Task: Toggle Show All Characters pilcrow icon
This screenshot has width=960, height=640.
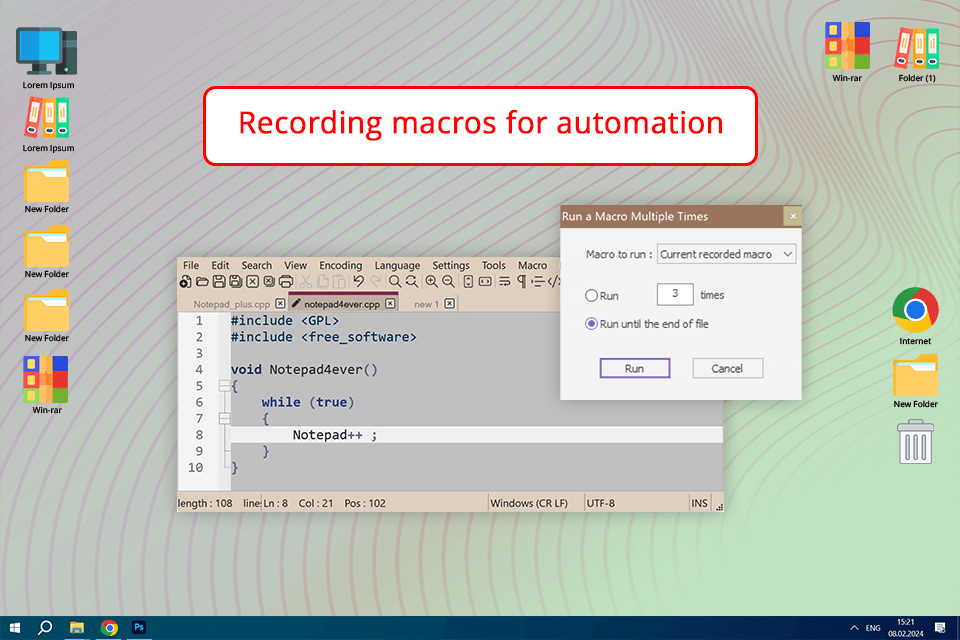Action: [x=522, y=282]
